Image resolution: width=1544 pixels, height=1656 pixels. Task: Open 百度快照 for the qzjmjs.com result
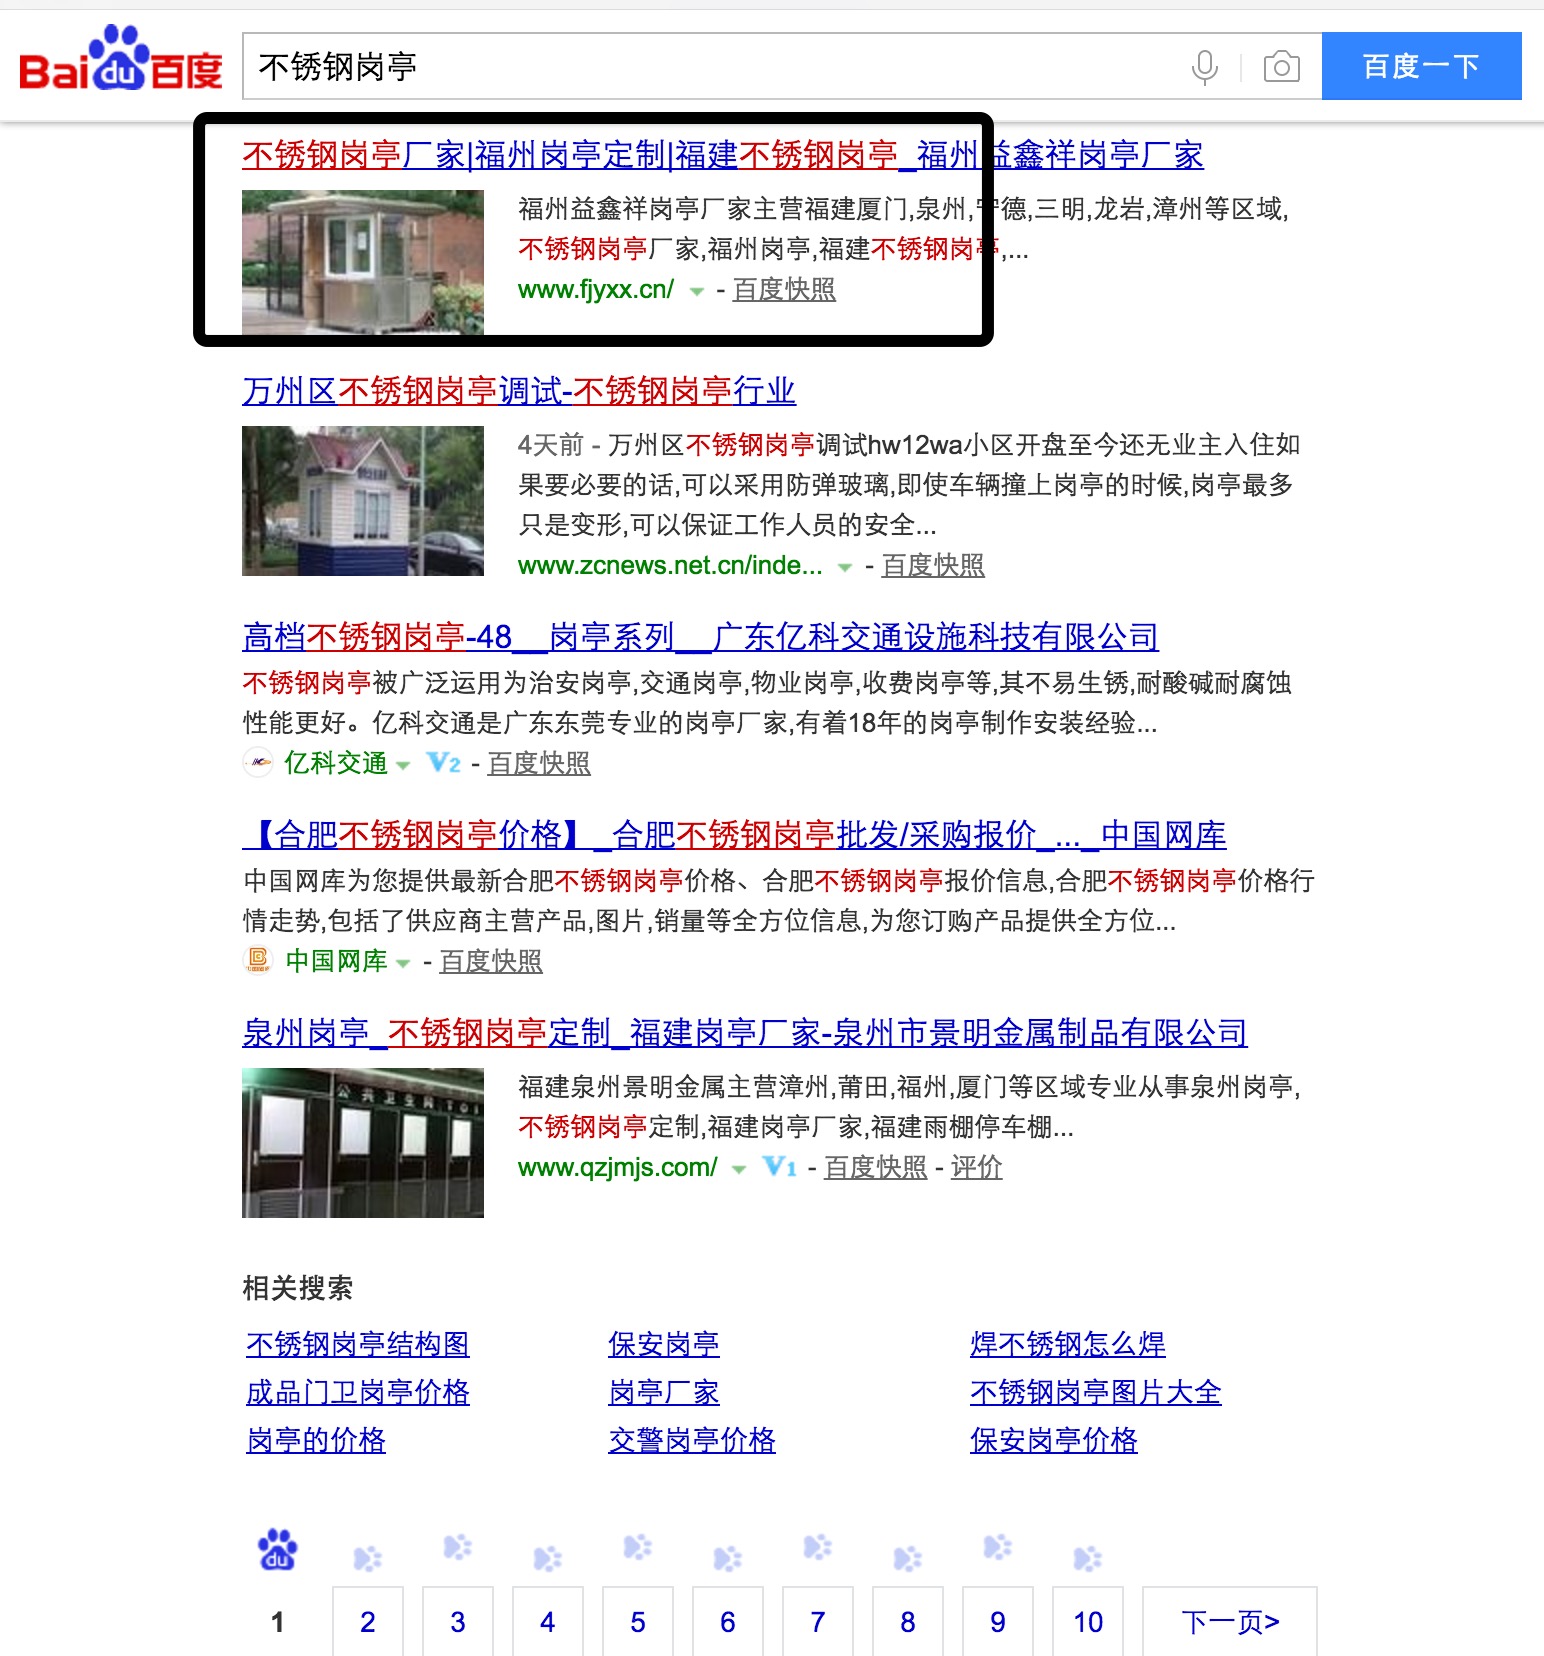pos(876,1168)
